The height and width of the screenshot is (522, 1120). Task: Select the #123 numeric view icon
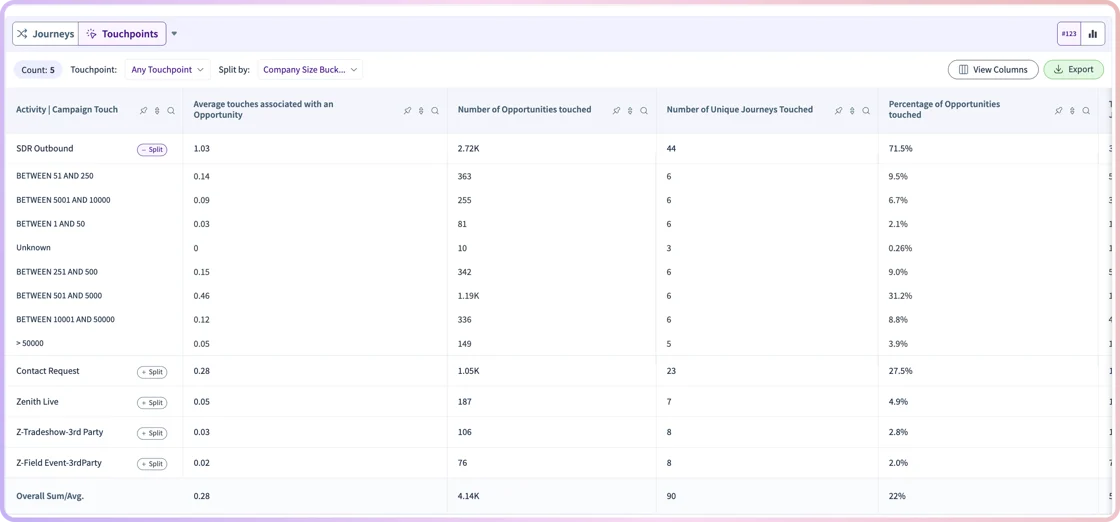[1069, 34]
